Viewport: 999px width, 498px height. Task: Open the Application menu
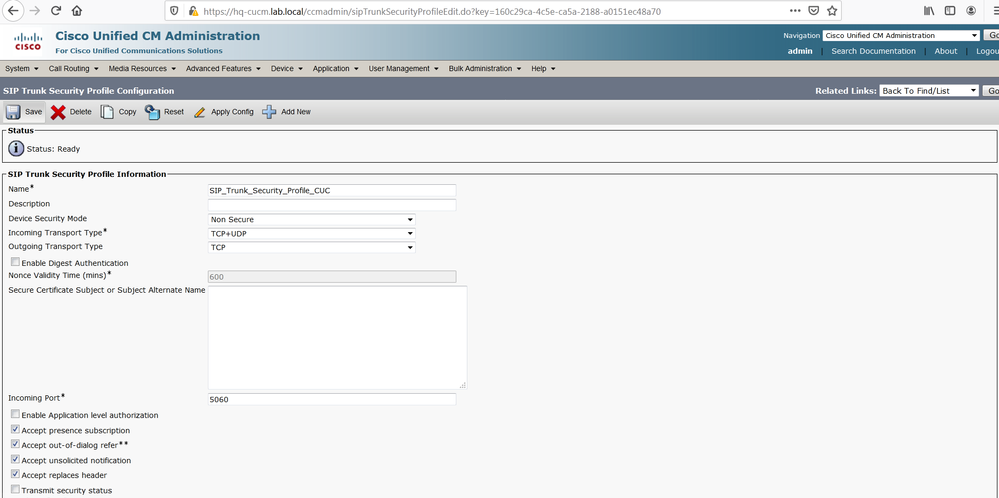pyautogui.click(x=335, y=69)
